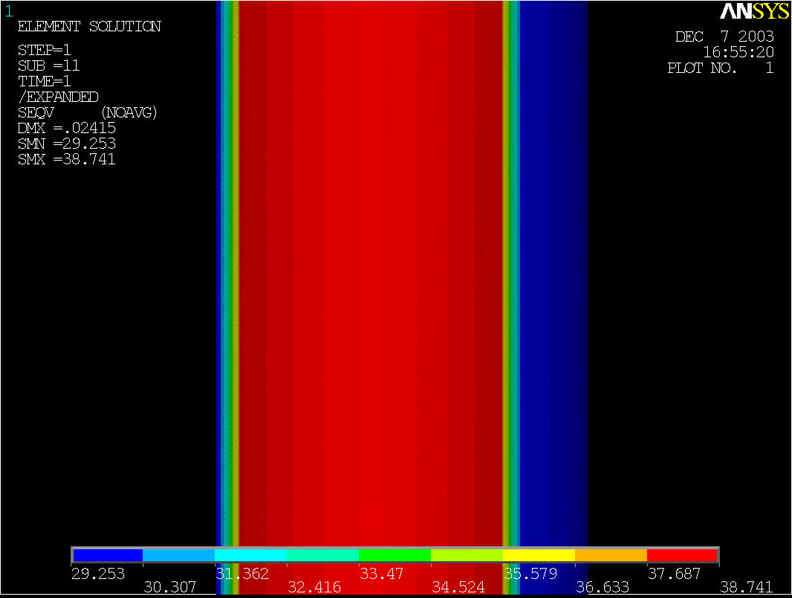
Task: Click the STEP=1 label
Action: (x=44, y=51)
